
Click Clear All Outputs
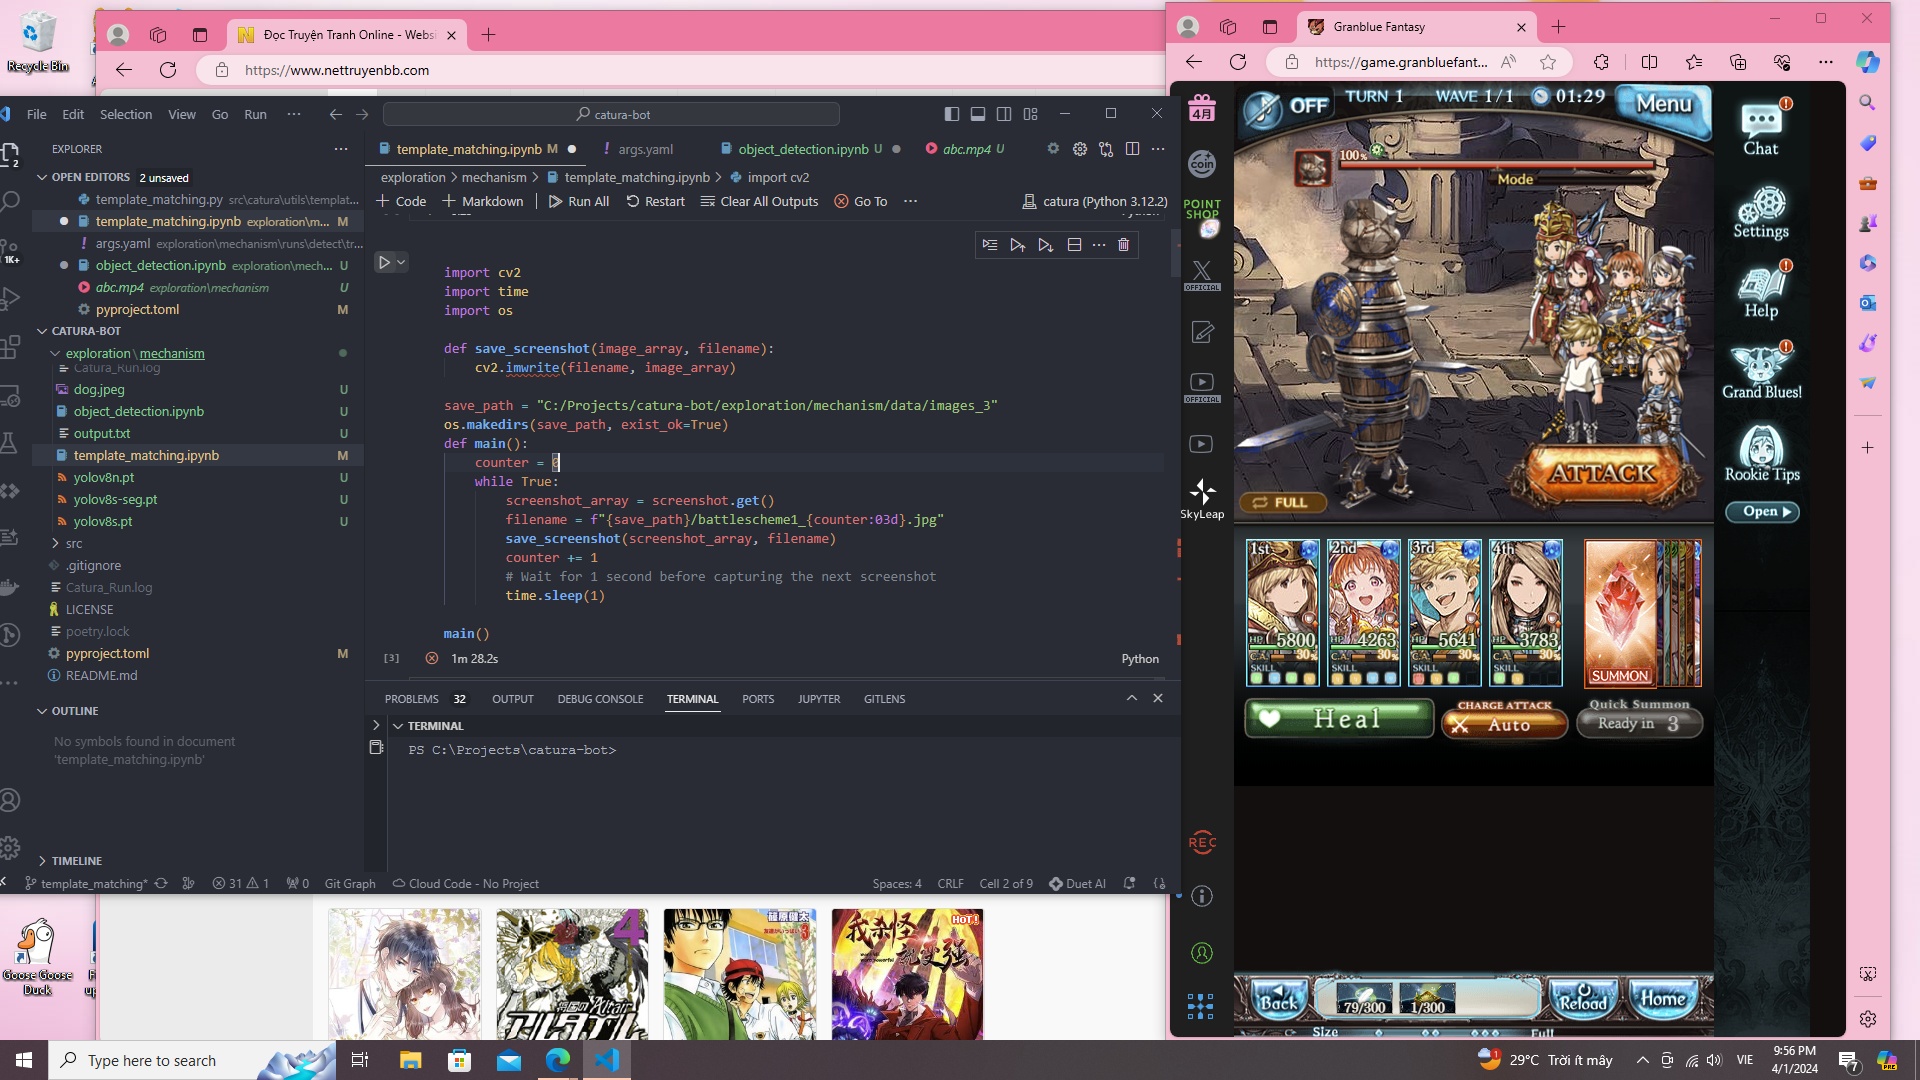pos(759,201)
